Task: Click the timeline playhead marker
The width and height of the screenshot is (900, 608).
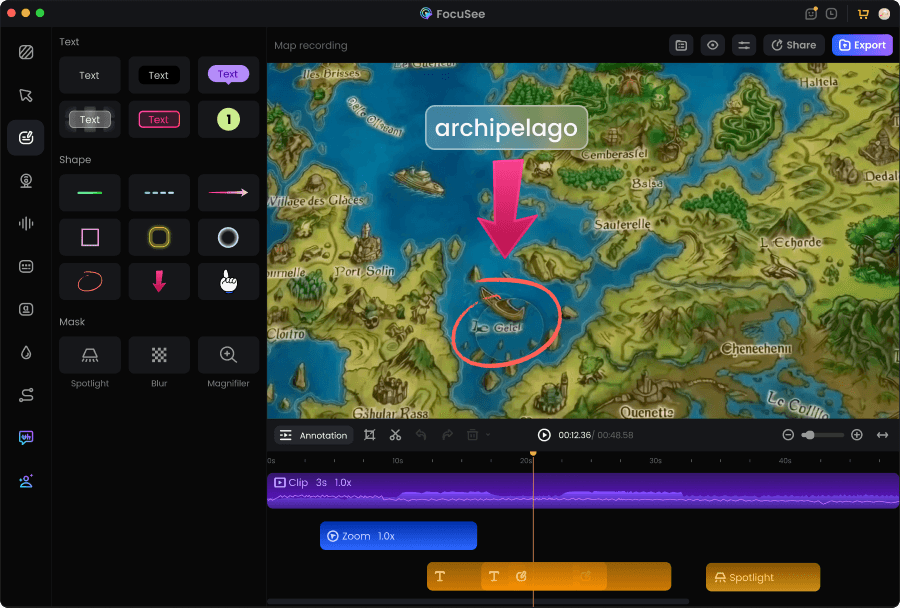Action: [x=533, y=454]
